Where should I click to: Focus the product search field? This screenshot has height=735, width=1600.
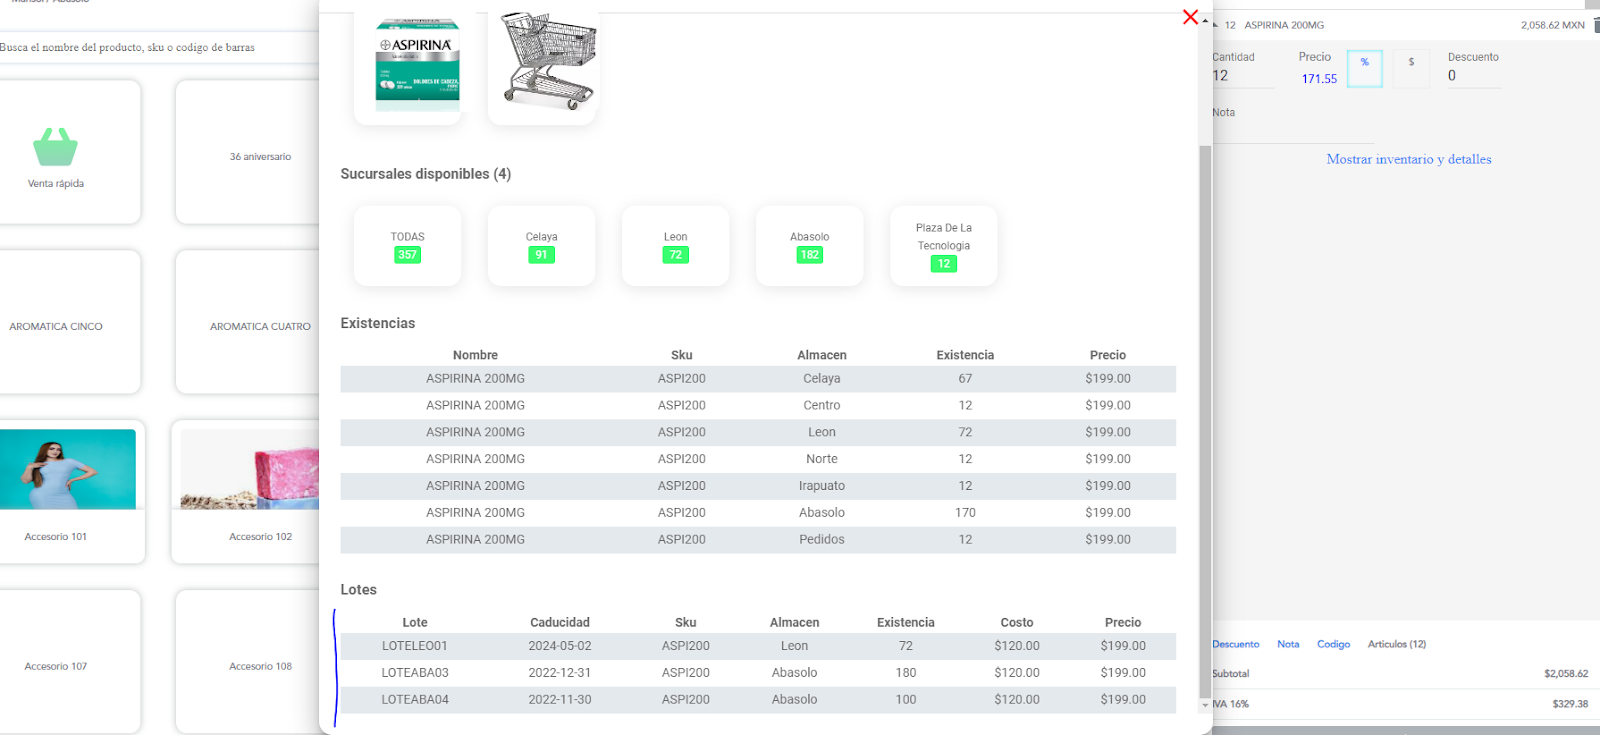(x=158, y=47)
